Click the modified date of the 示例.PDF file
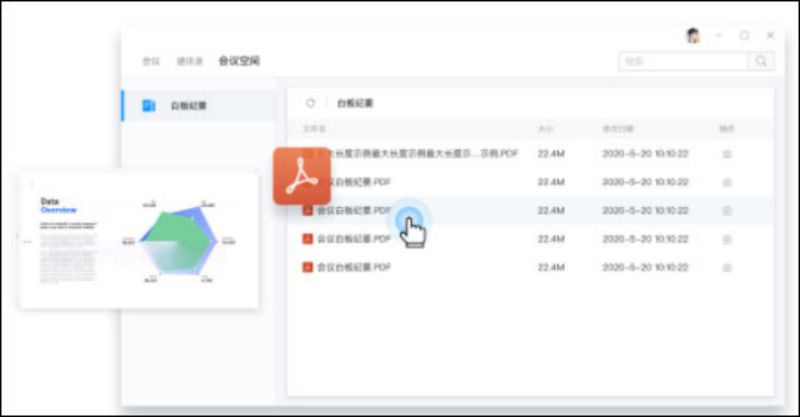The width and height of the screenshot is (800, 417). pos(645,154)
